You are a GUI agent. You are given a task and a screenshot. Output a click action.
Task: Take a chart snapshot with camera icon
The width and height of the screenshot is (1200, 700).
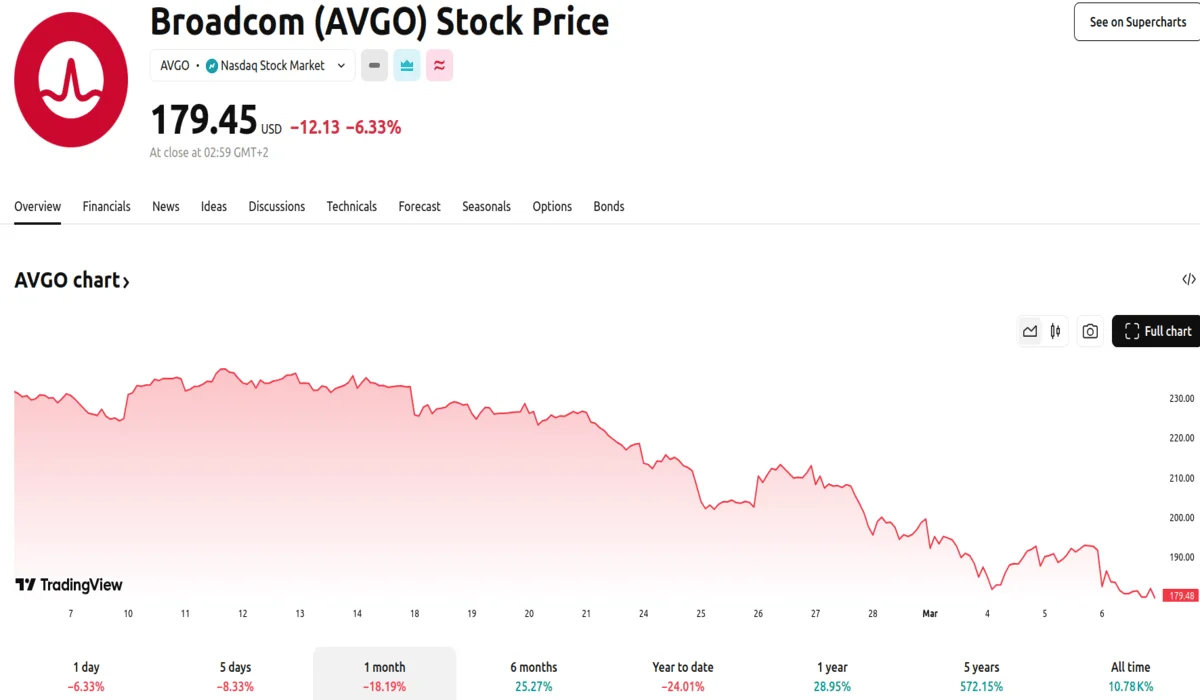click(1089, 331)
